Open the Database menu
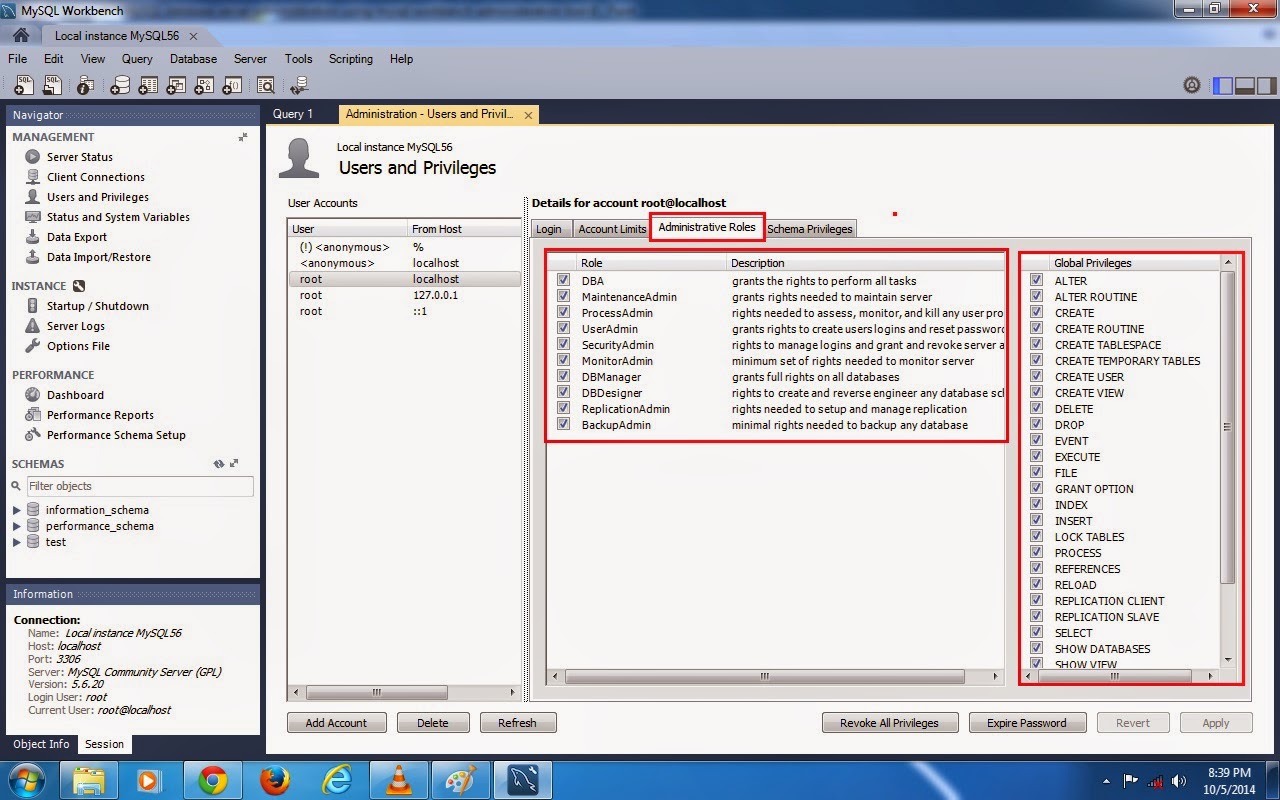 tap(193, 59)
